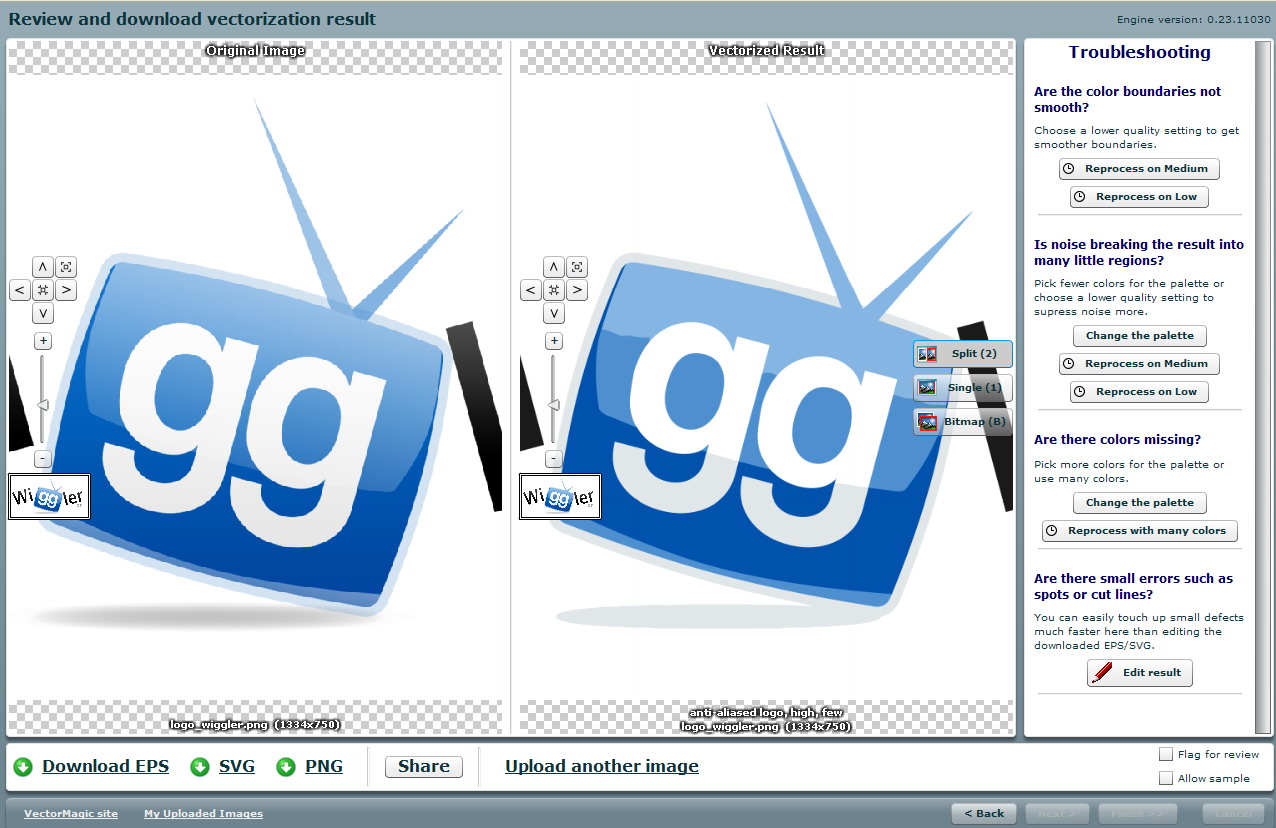Click the Review and download vectorization result title

click(x=193, y=19)
